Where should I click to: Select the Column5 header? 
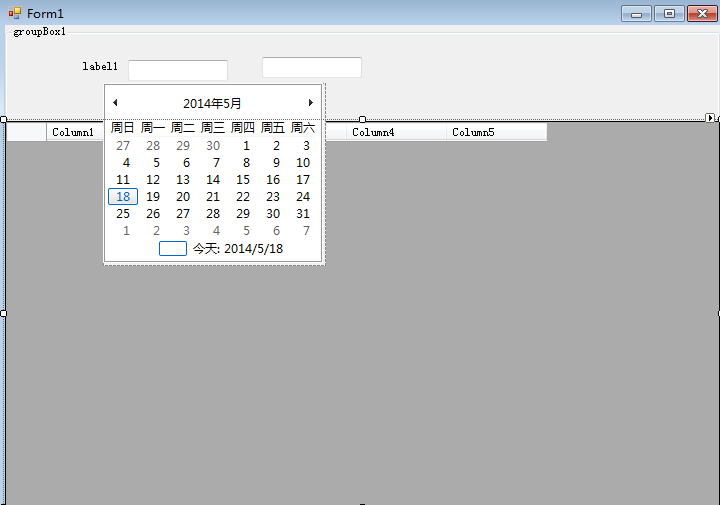click(496, 132)
